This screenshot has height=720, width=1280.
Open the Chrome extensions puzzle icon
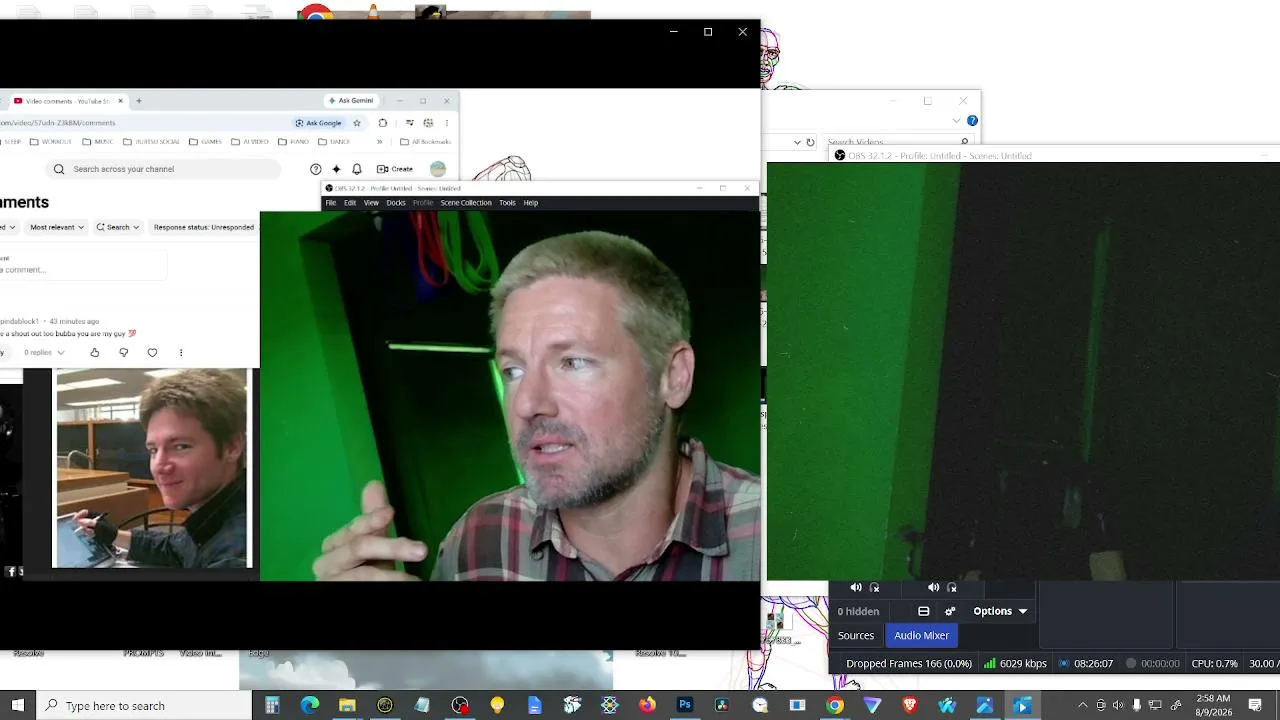(383, 123)
